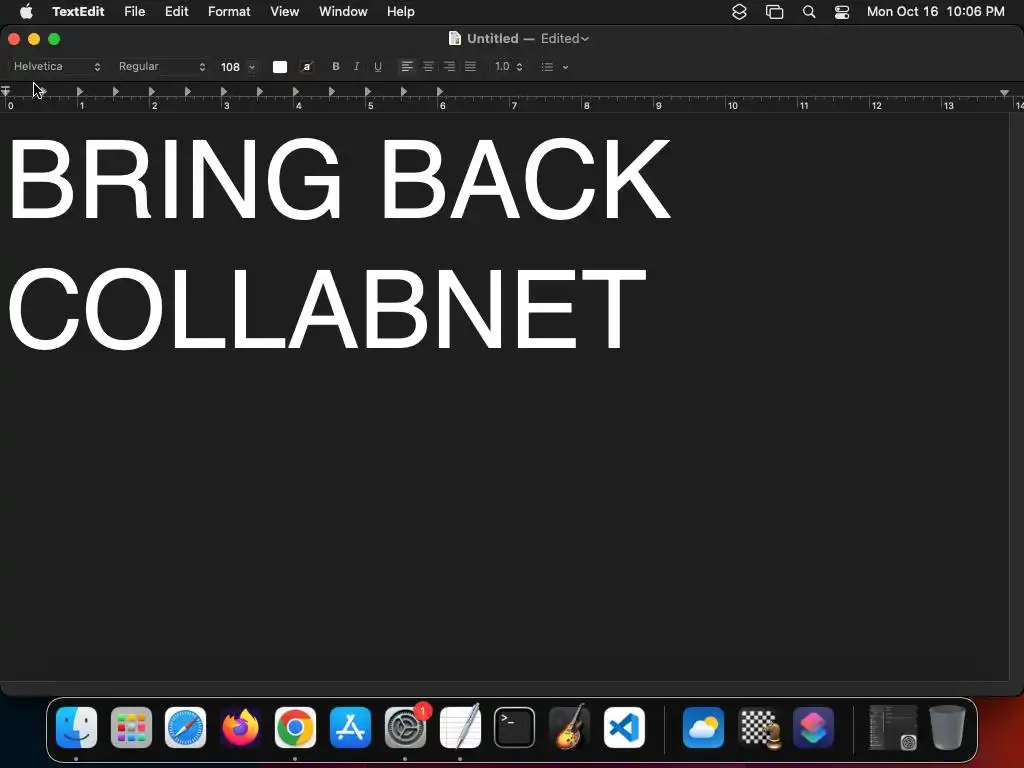Screen dimensions: 1024x768
Task: Open the Regular typeface dropdown
Action: [x=161, y=67]
